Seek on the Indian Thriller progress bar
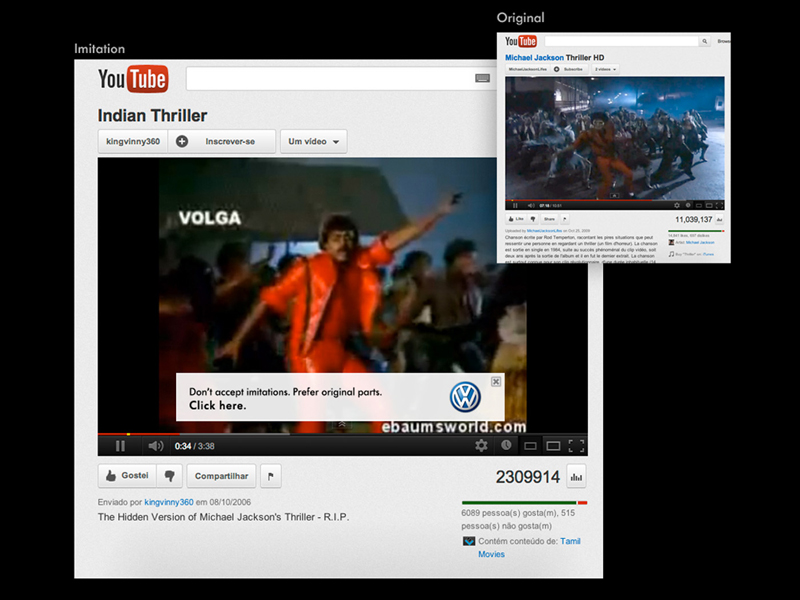Image resolution: width=800 pixels, height=600 pixels. (342, 434)
